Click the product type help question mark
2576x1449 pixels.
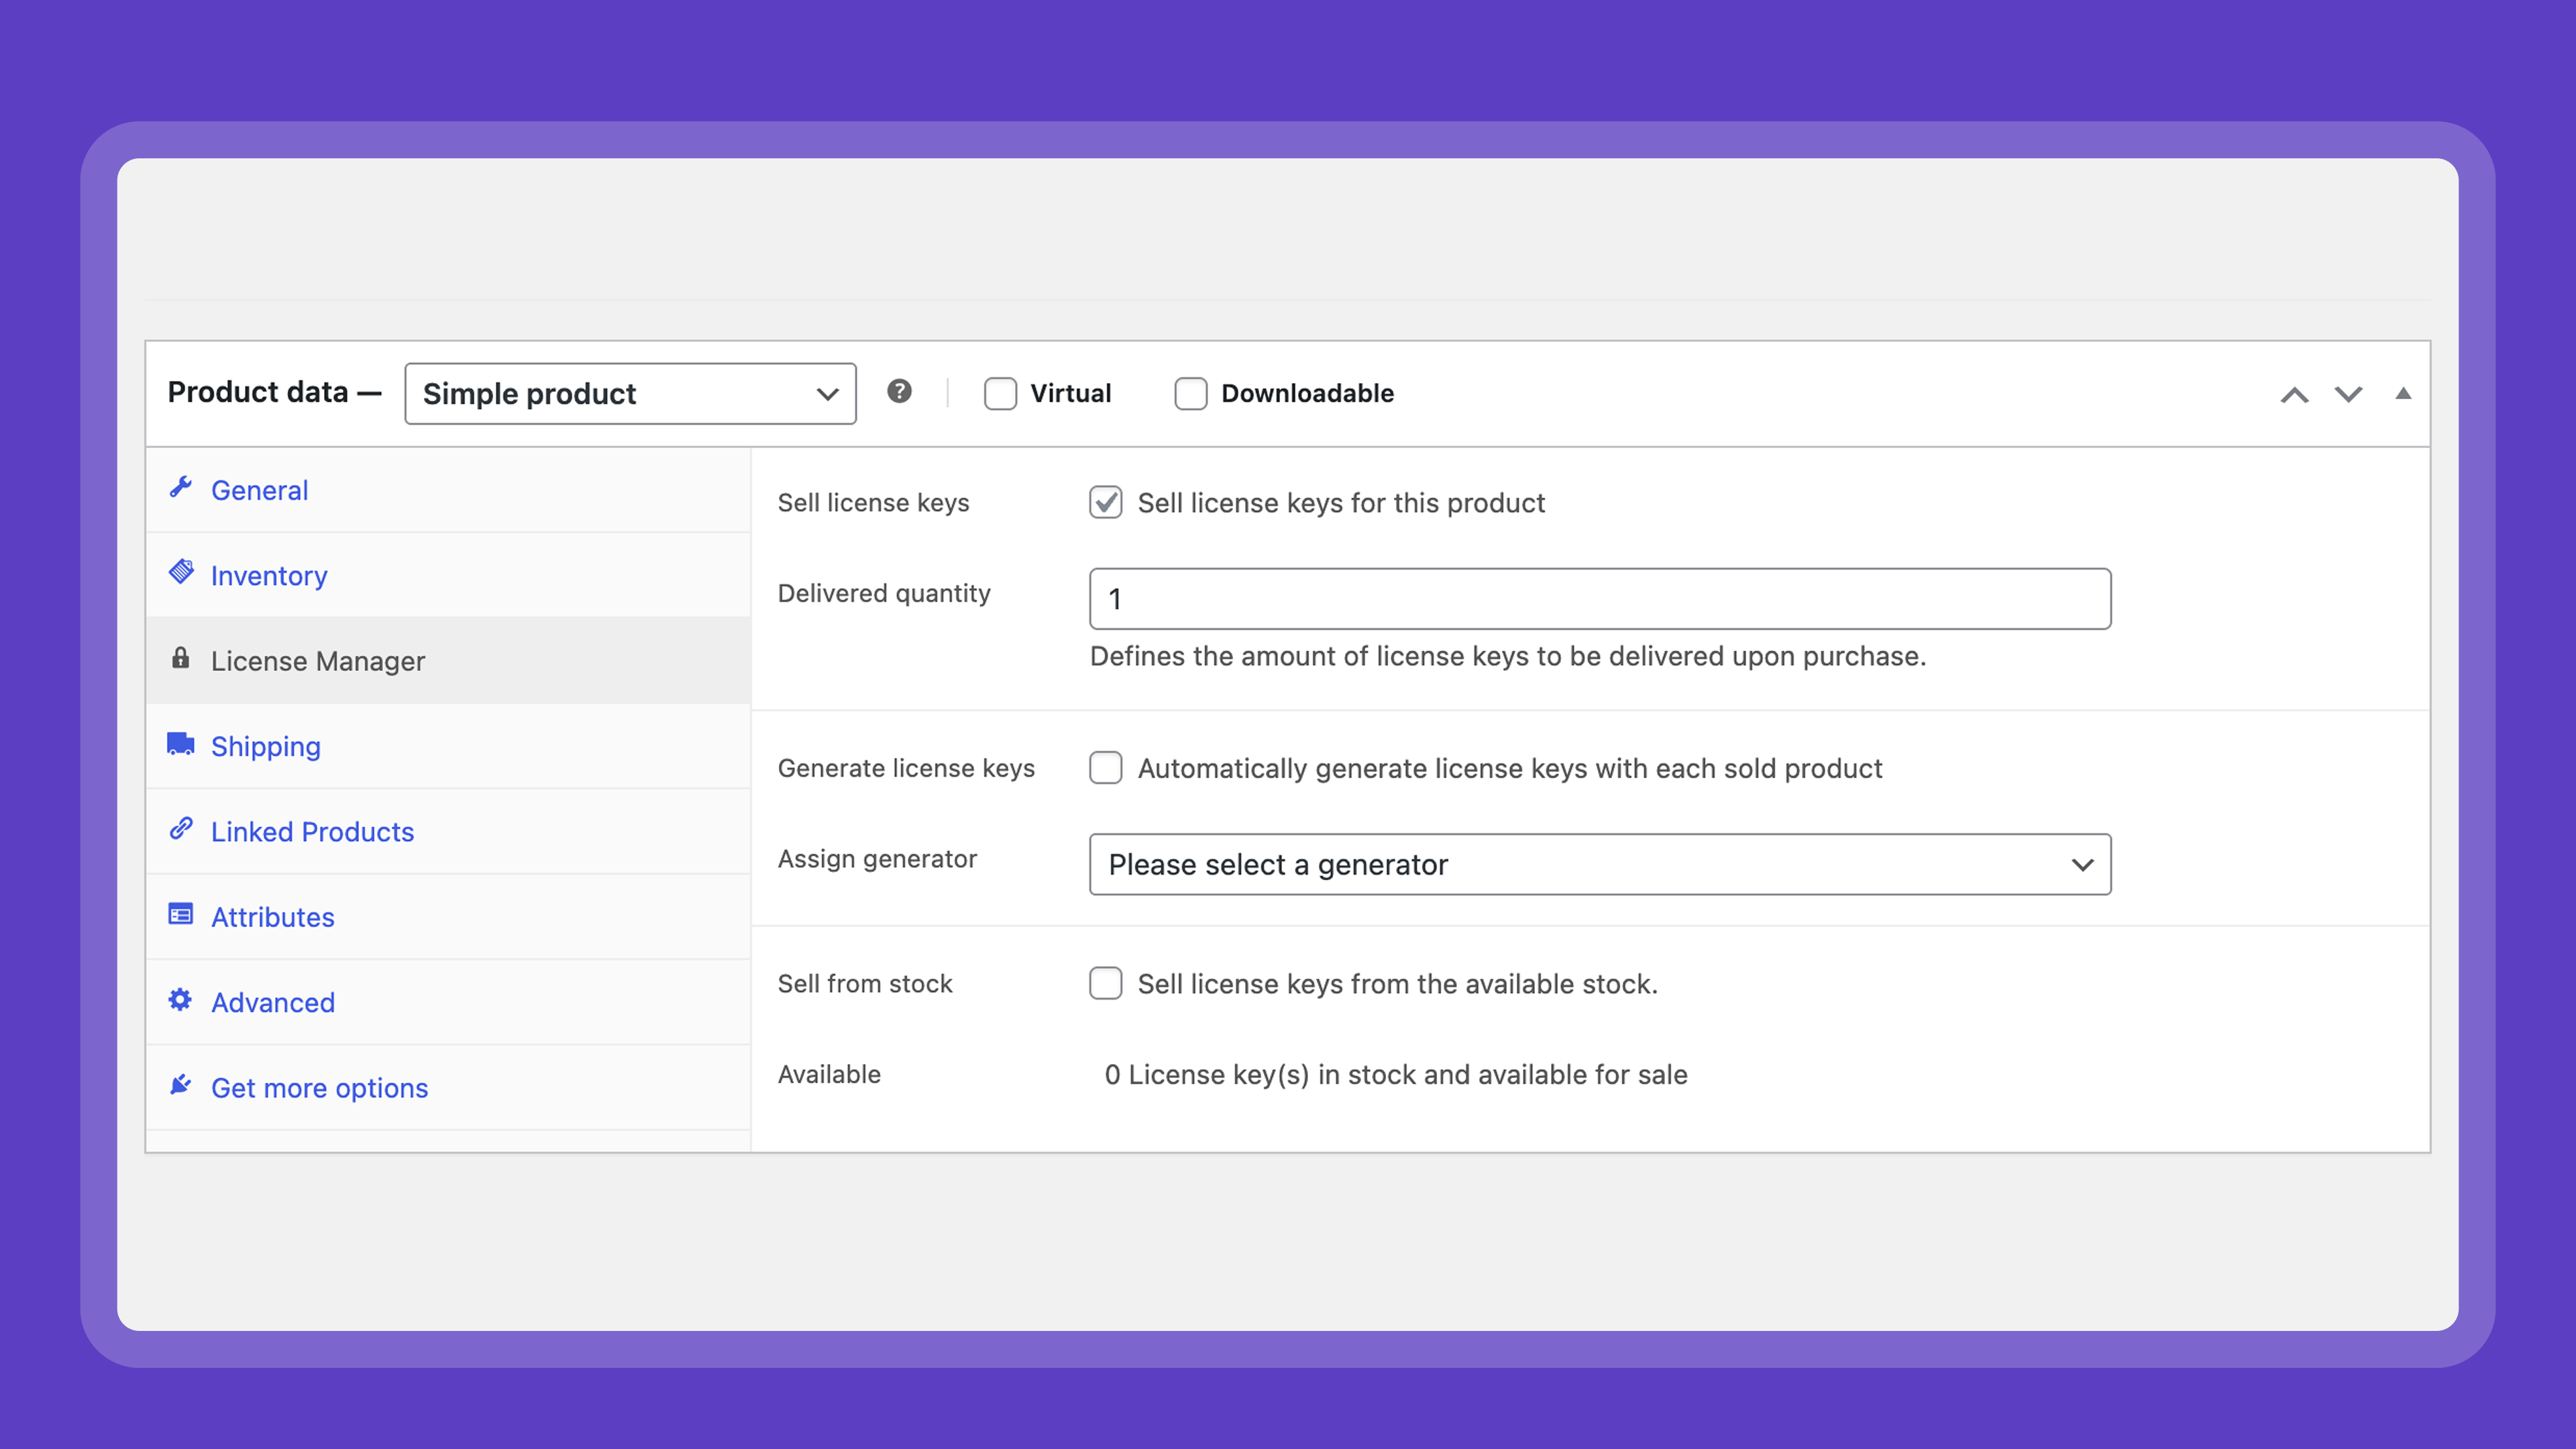[899, 391]
